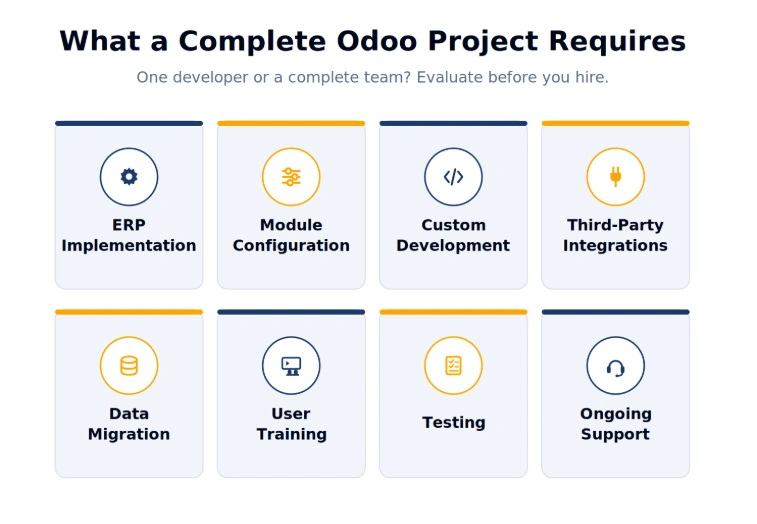Click the Module Configuration label text
Viewport: 757px width, 524px height.
[291, 235]
